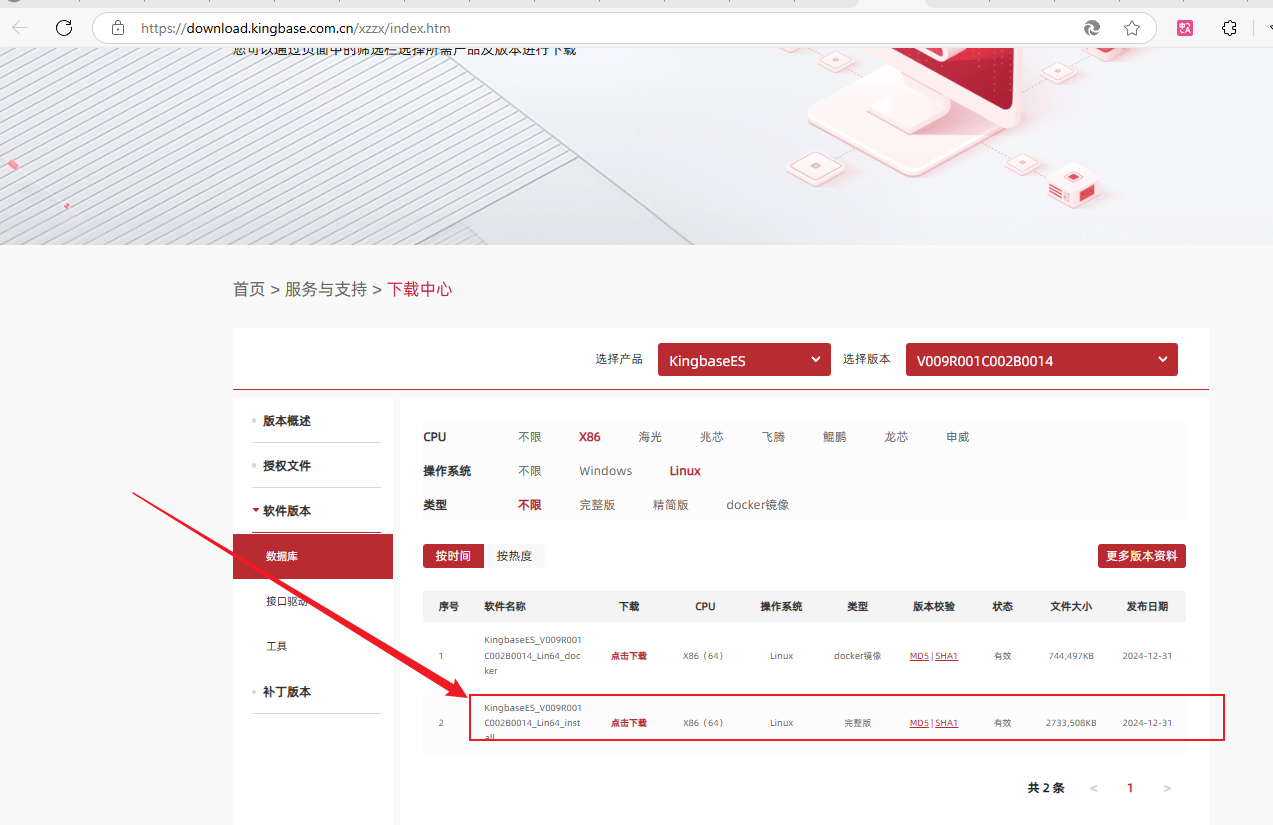This screenshot has height=825, width=1273.
Task: Set CPU filter to 龙芯
Action: point(896,437)
